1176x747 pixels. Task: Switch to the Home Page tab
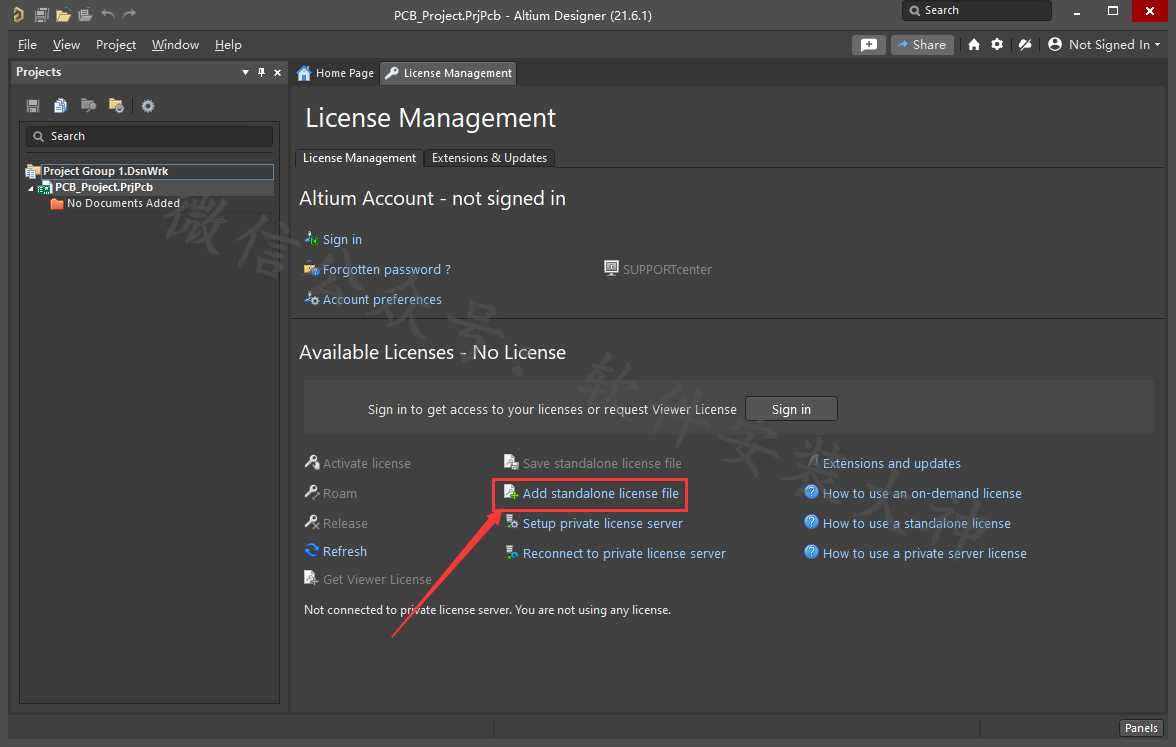(335, 73)
